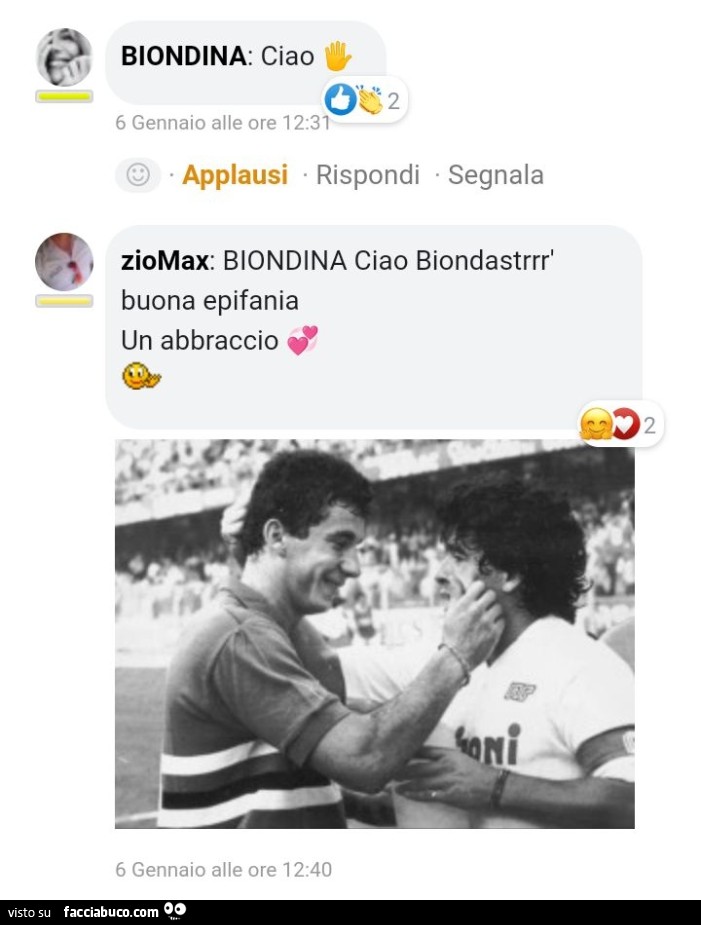Click BIONDINA's profile avatar

tap(64, 57)
